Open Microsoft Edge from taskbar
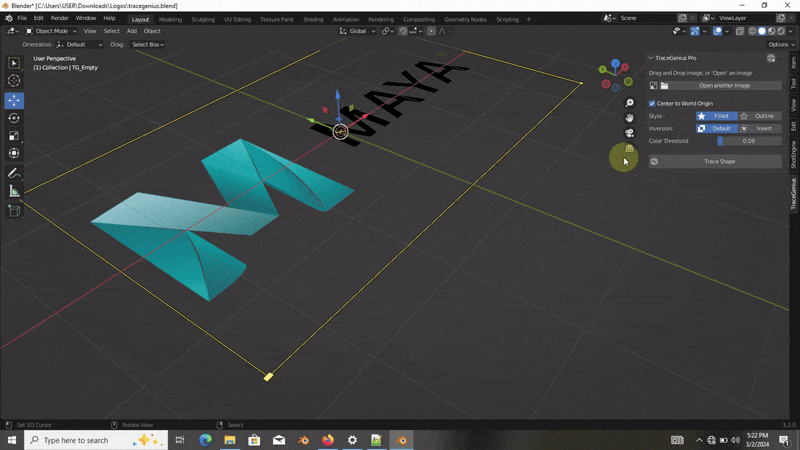This screenshot has width=800, height=450. coord(205,440)
